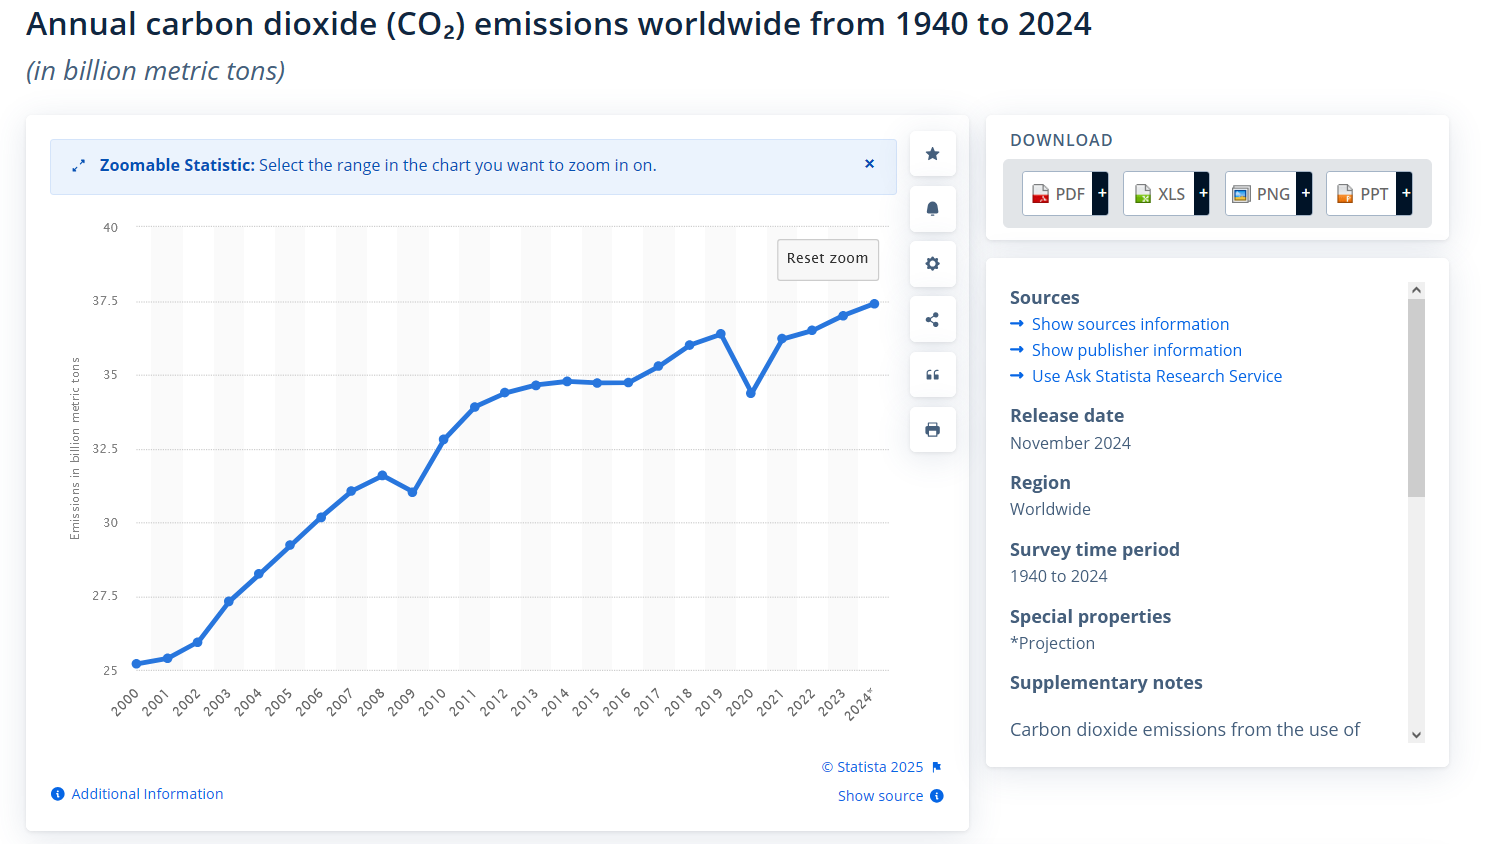Click the info icon beside Show source
The image size is (1491, 844).
click(937, 796)
